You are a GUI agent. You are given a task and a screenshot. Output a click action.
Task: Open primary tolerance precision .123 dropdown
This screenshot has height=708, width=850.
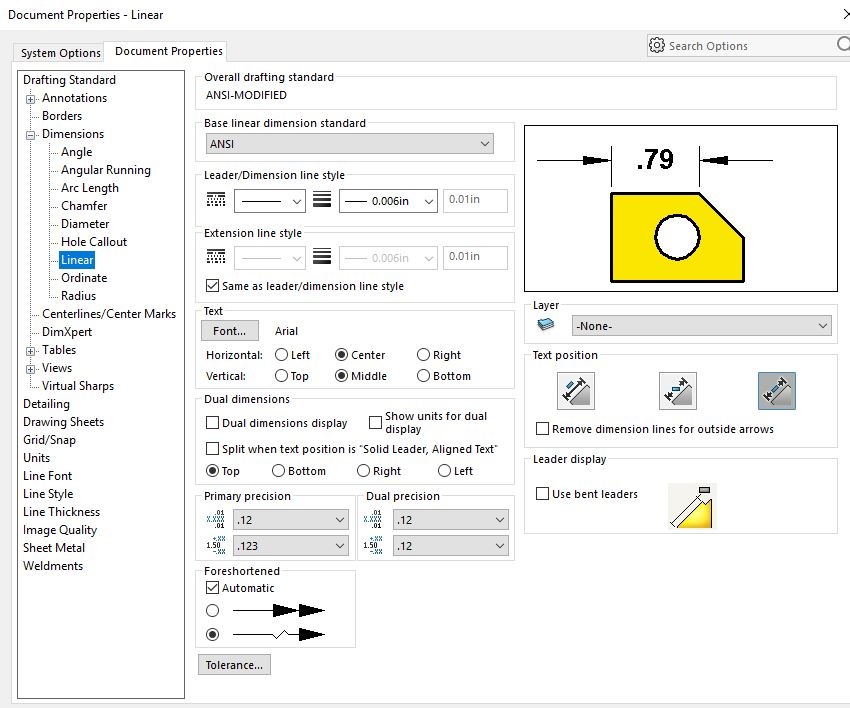click(291, 546)
